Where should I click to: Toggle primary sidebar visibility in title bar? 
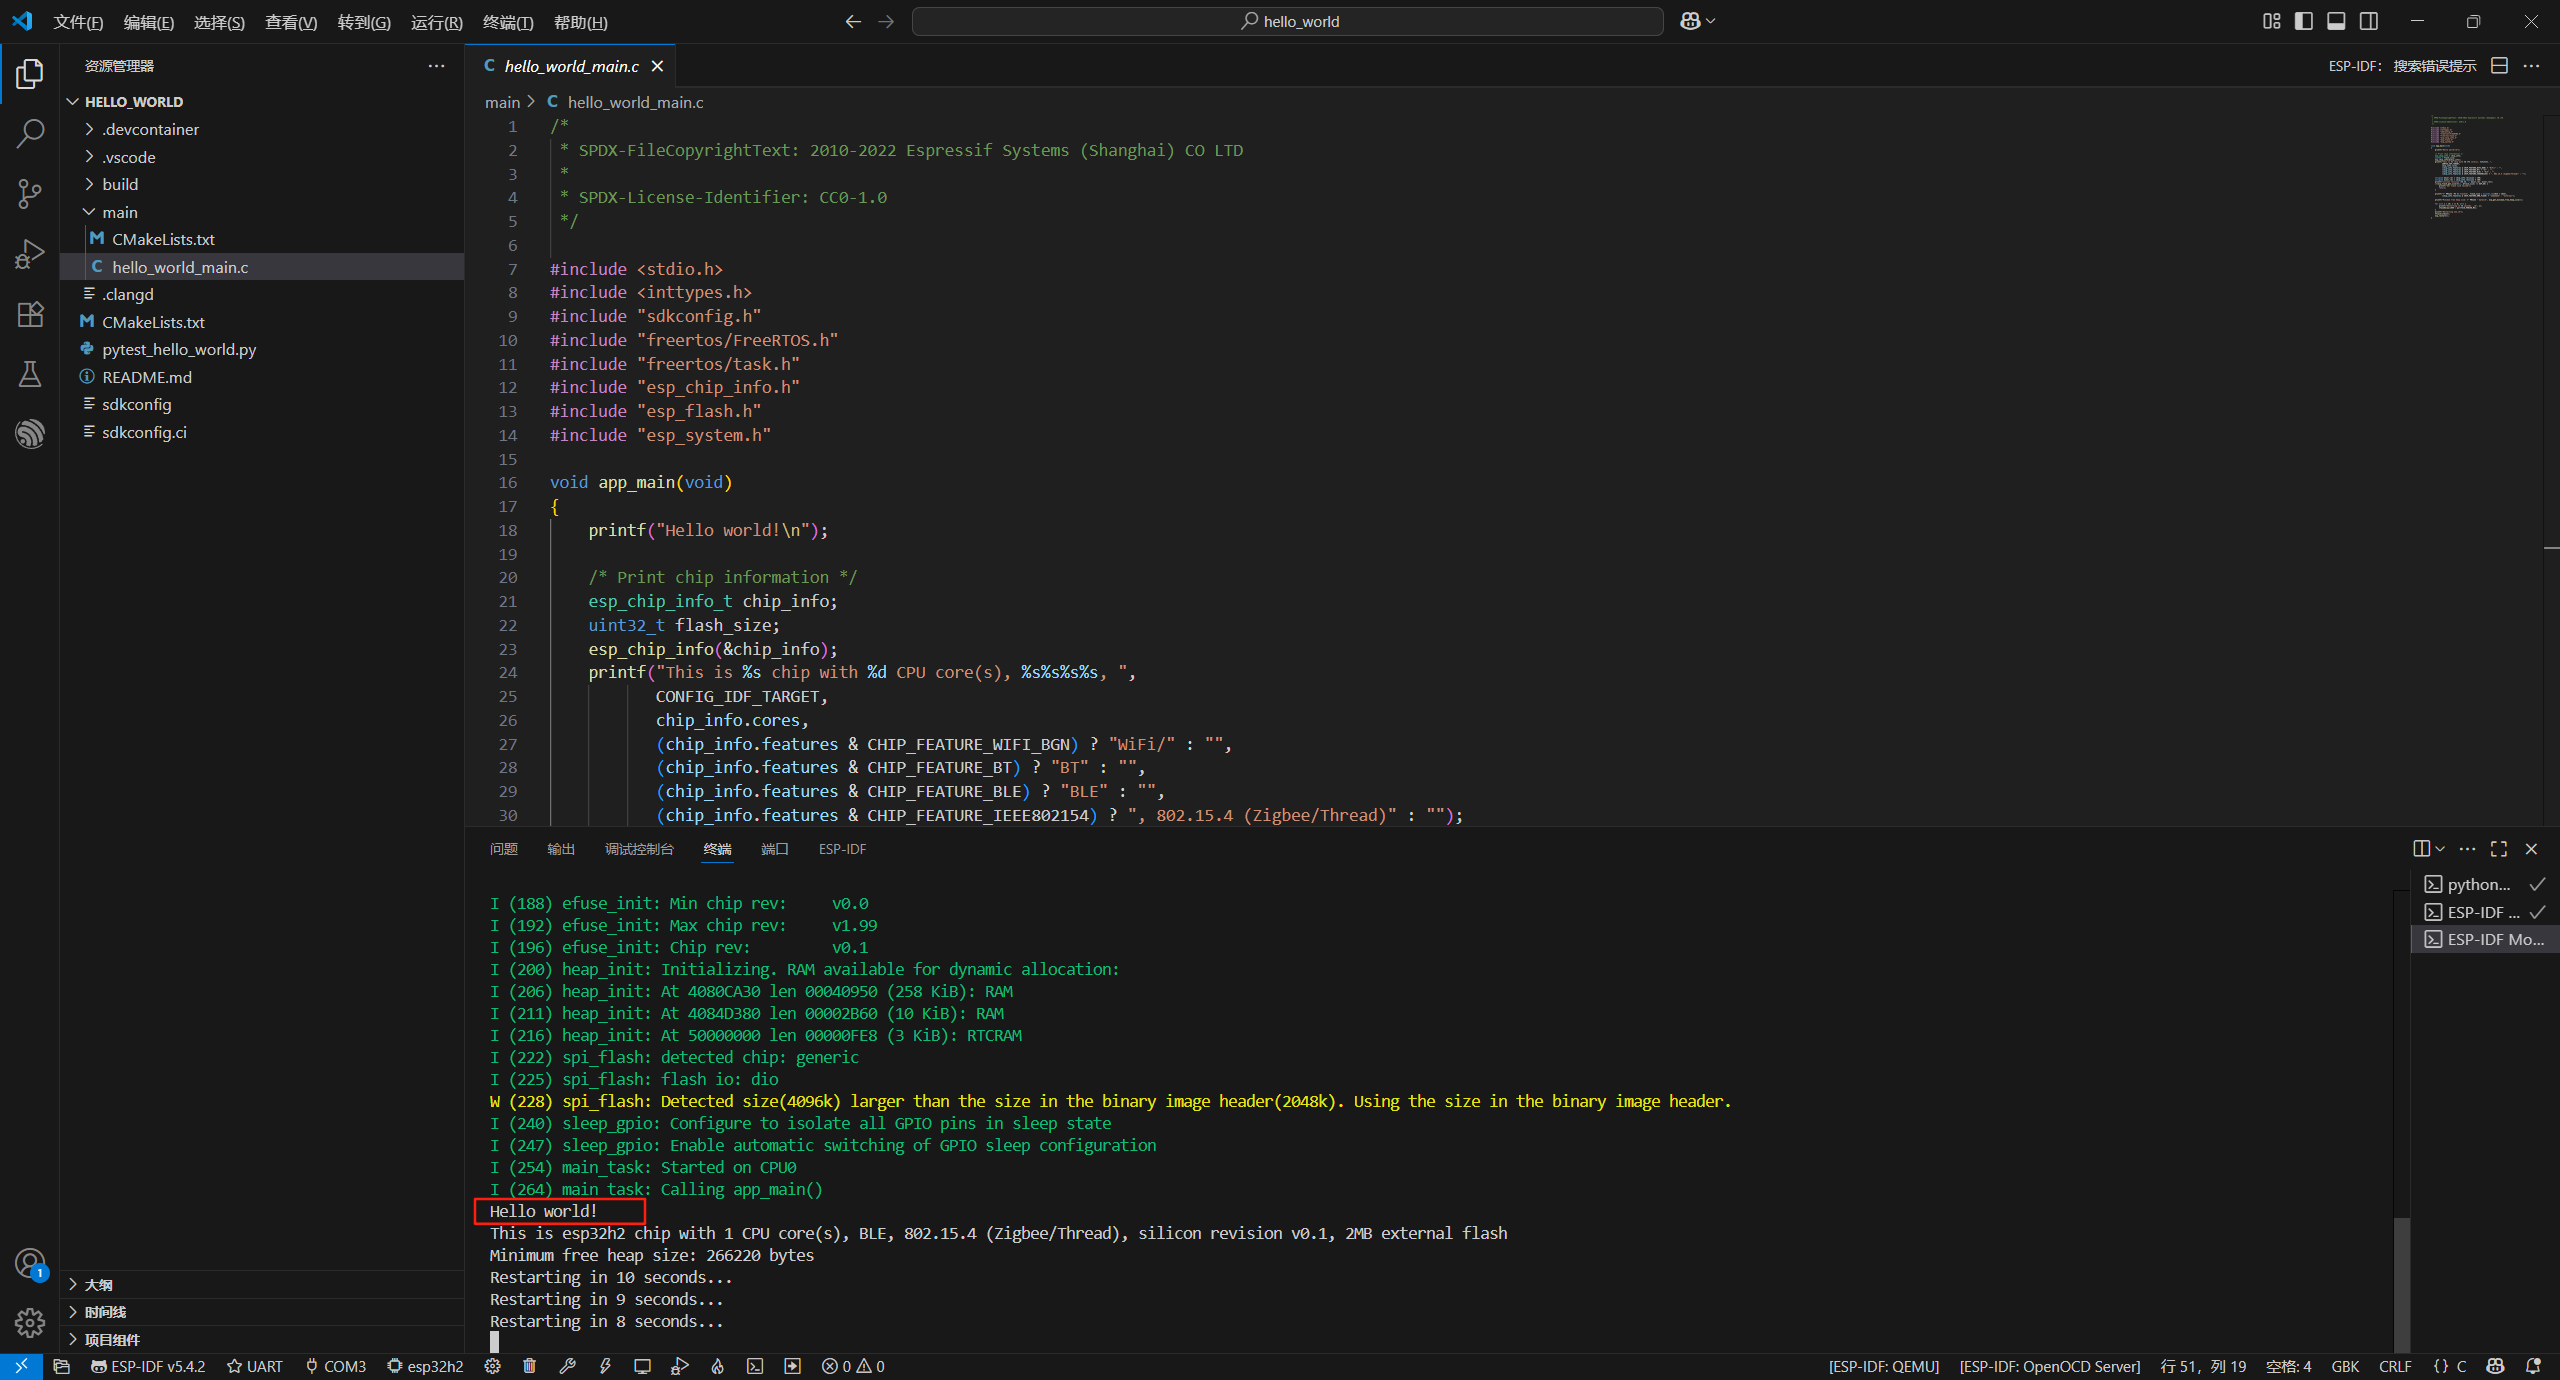click(2304, 21)
